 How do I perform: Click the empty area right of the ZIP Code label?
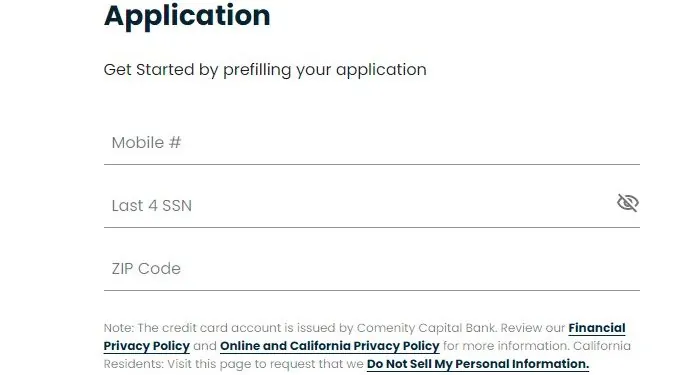coord(402,269)
